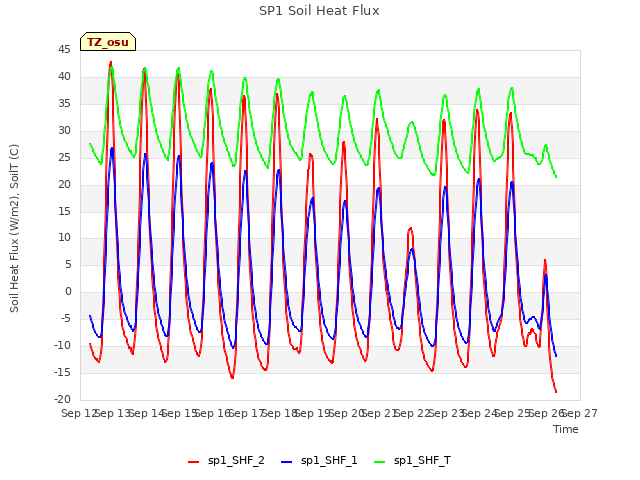The height and width of the screenshot is (480, 640).
Task: Click the y-axis label Soil Heat Flux (W/m2), SoilT (C)
Action: coord(14,228)
